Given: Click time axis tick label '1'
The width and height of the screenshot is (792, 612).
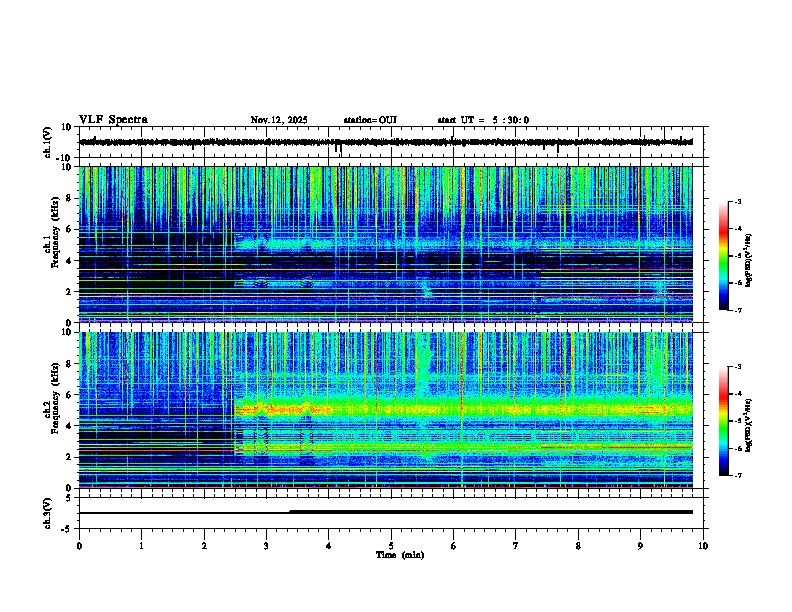Looking at the screenshot, I should [141, 546].
